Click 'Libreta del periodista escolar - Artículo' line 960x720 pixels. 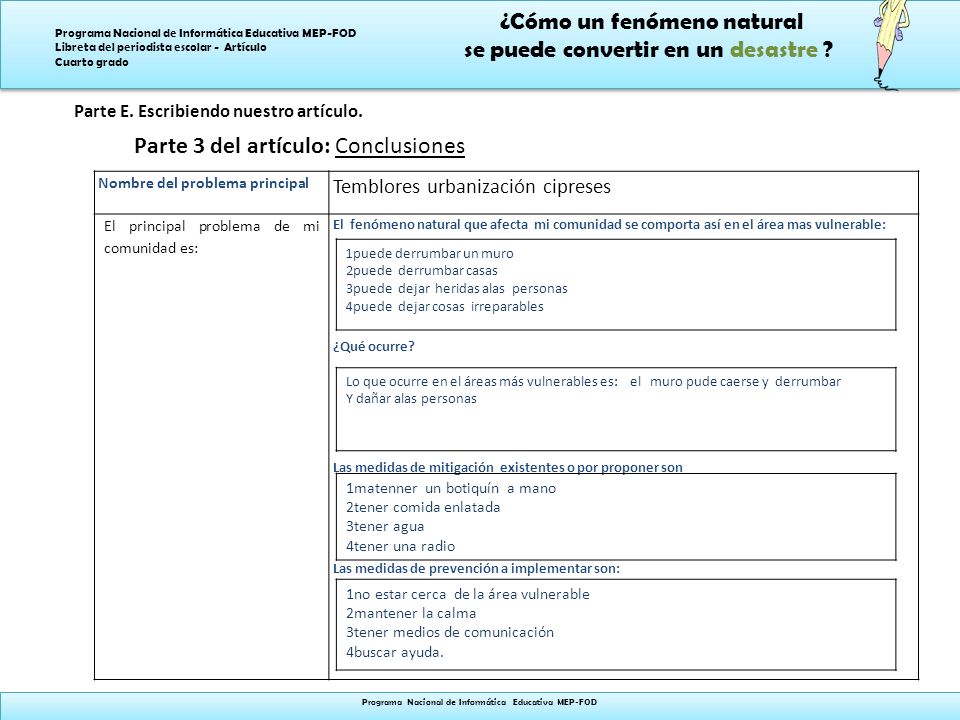[x=160, y=47]
